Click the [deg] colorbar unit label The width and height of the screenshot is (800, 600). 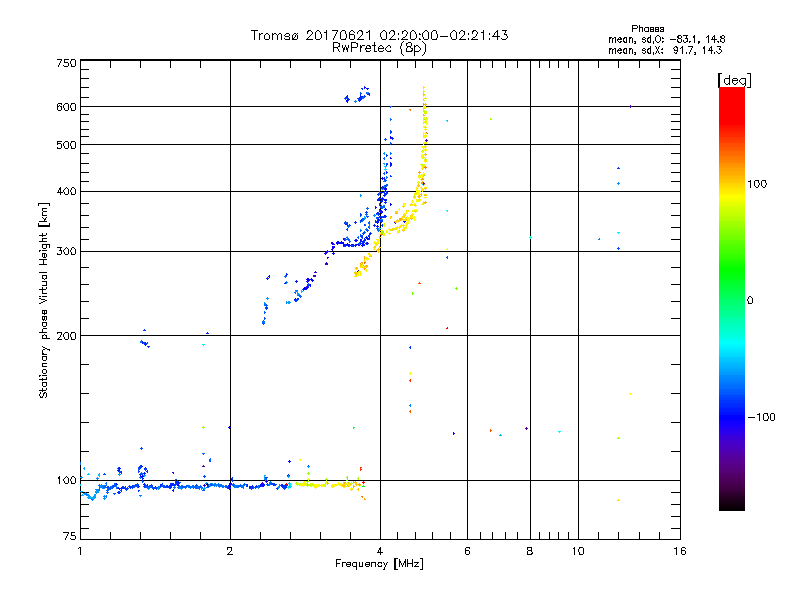(x=734, y=79)
